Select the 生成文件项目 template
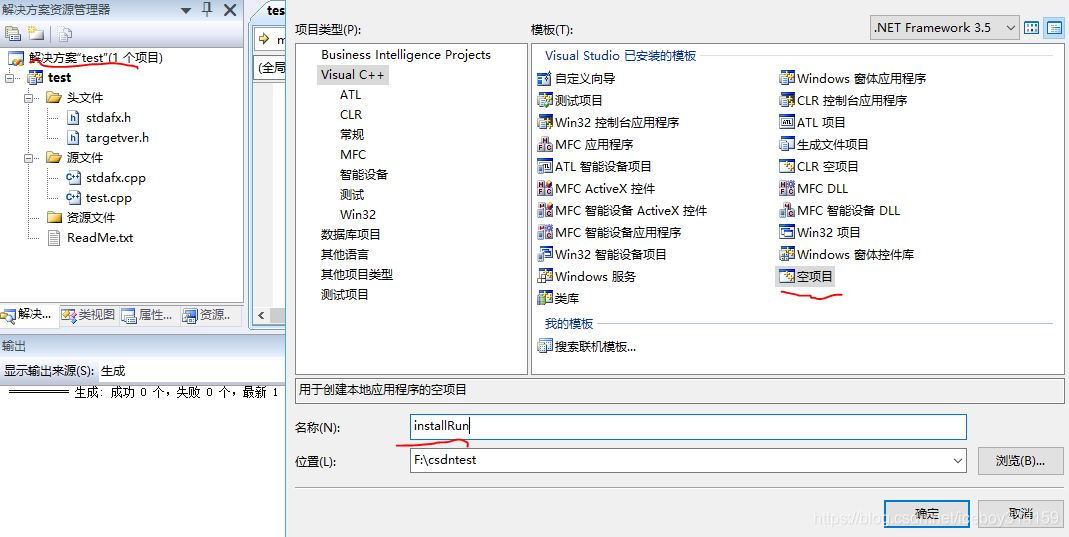Viewport: 1069px width, 537px height. (824, 144)
